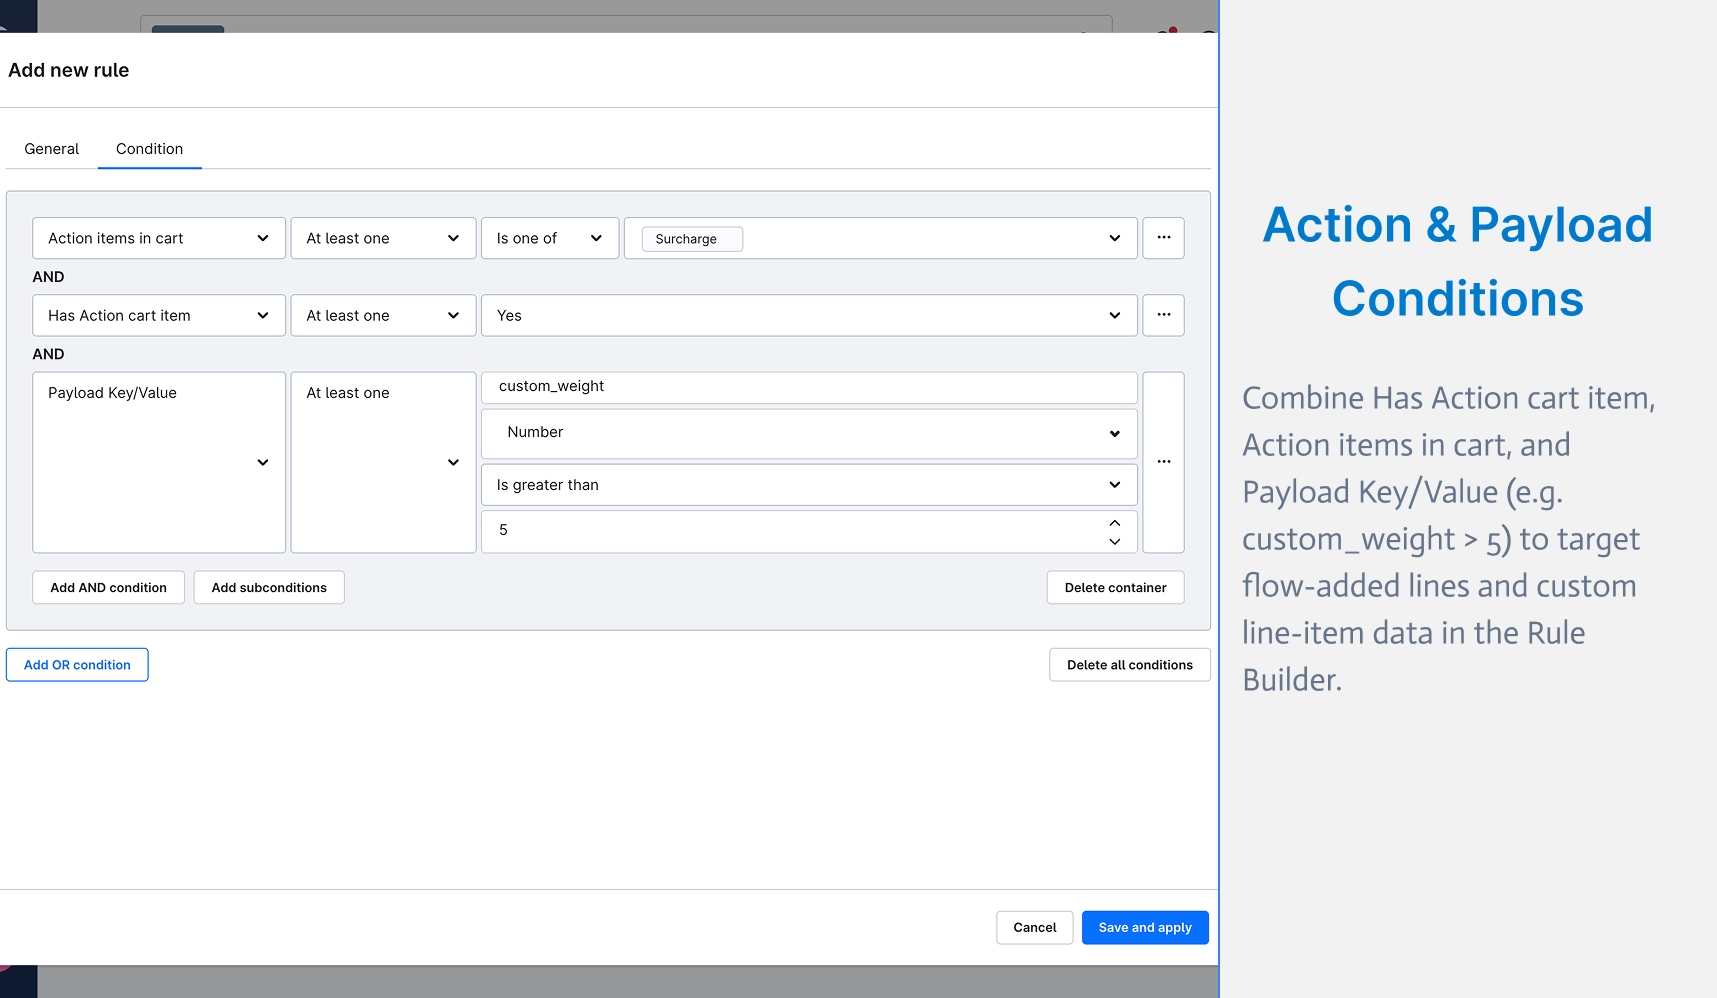Screen dimensions: 1717x998
Task: Open options menu for Payload Key/Value row
Action: [1163, 462]
